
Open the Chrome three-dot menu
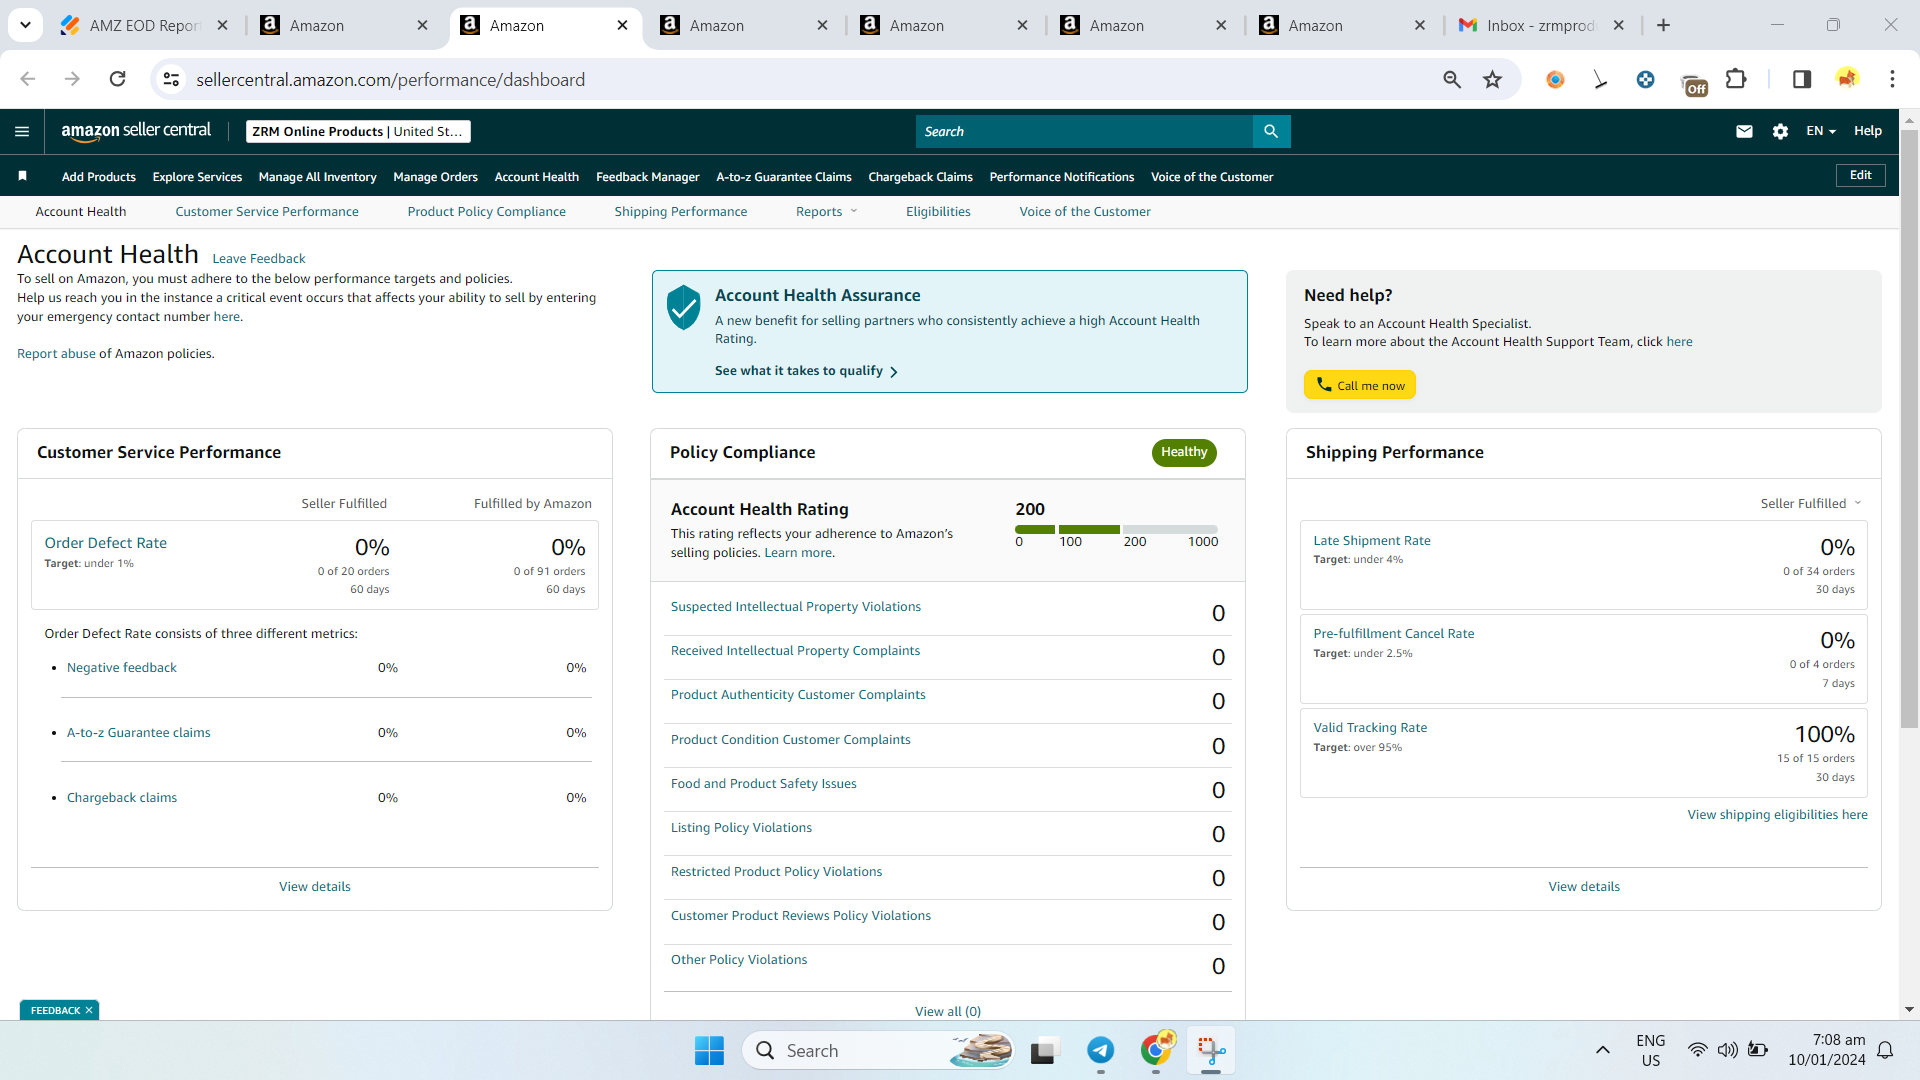(x=1892, y=79)
